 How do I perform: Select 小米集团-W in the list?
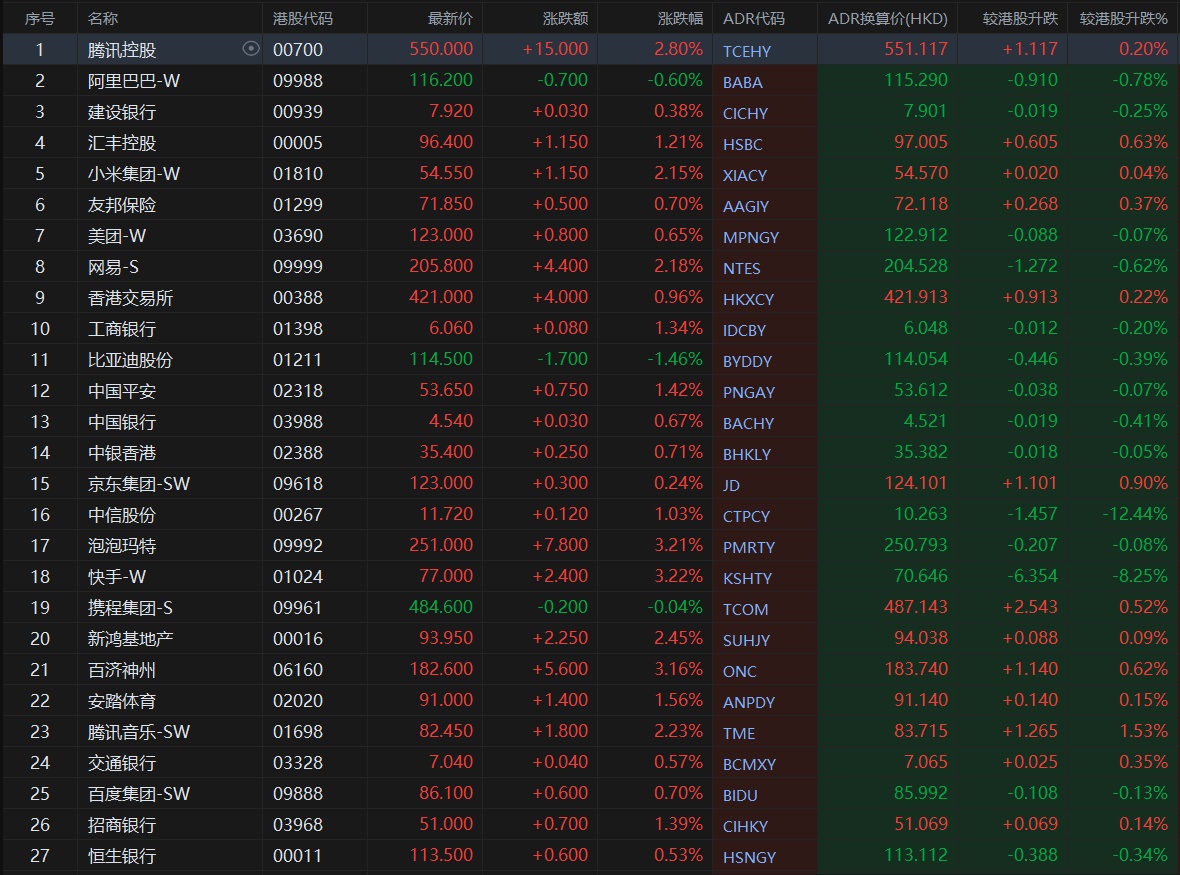coord(134,173)
